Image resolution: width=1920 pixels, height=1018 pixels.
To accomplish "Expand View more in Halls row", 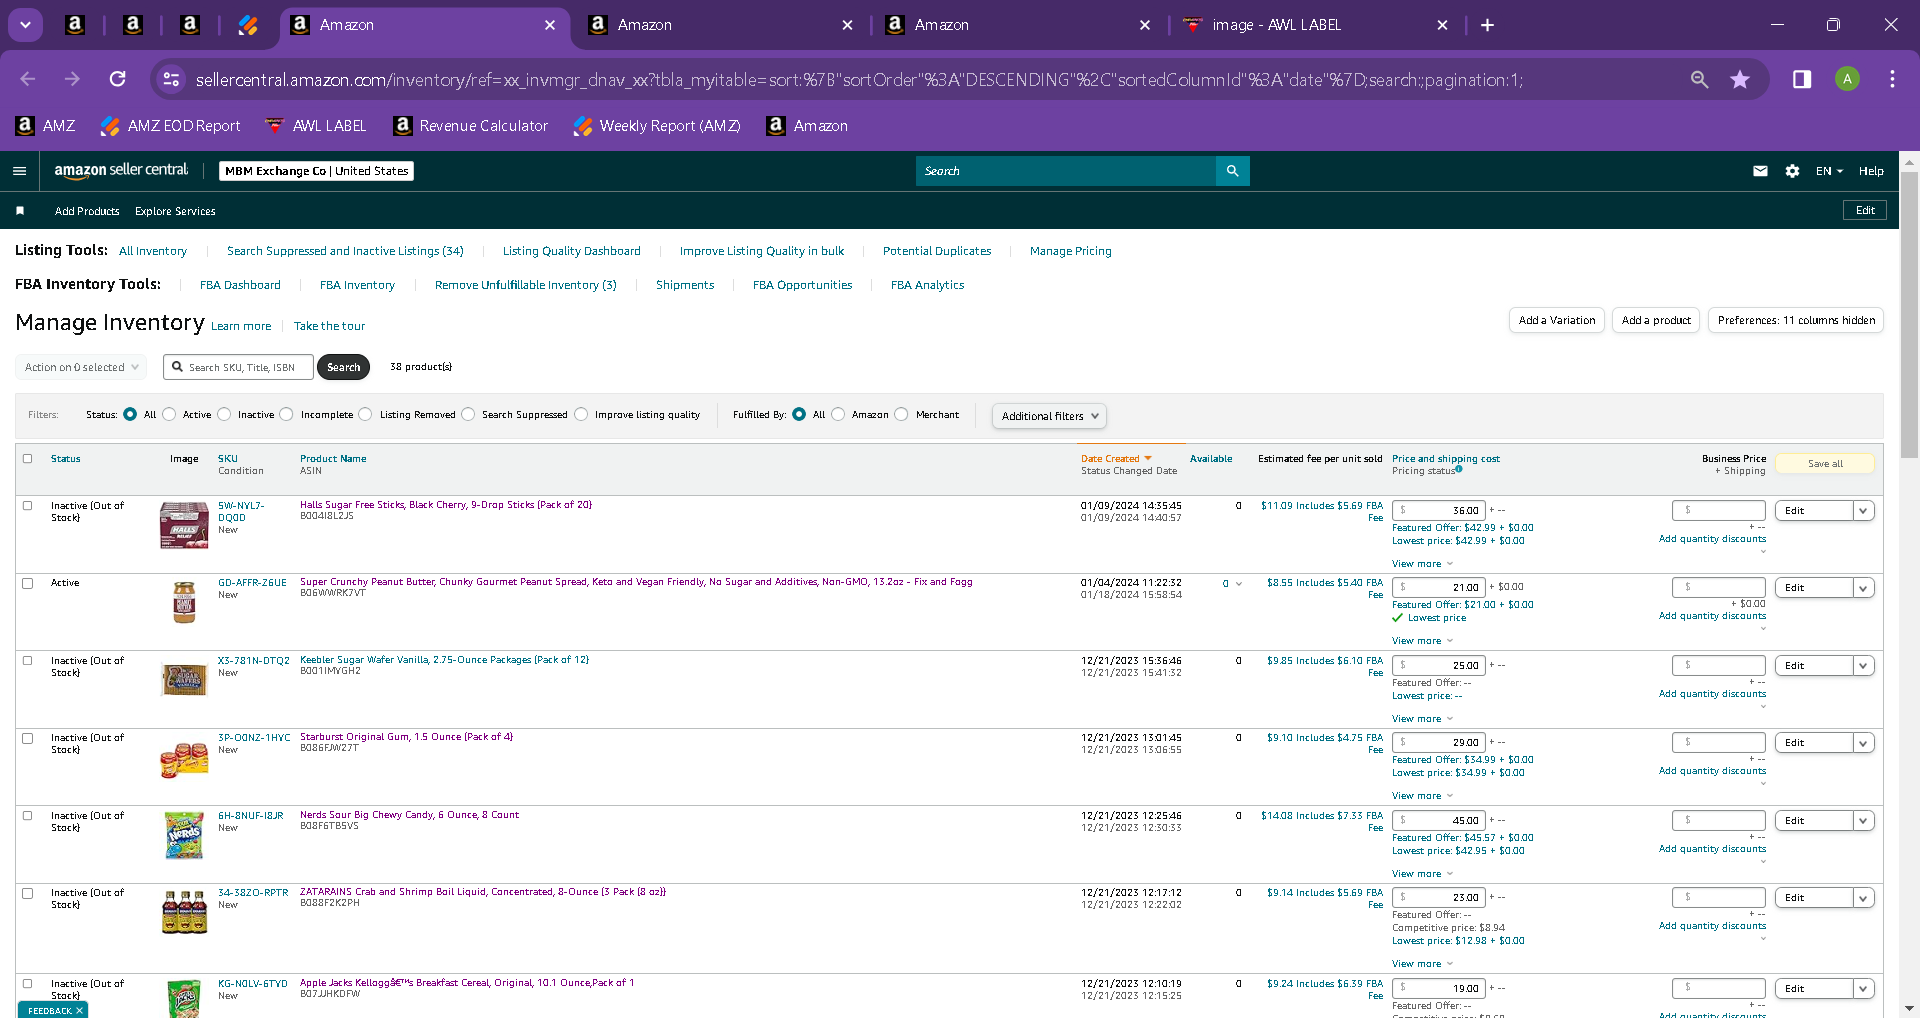I will tap(1422, 564).
